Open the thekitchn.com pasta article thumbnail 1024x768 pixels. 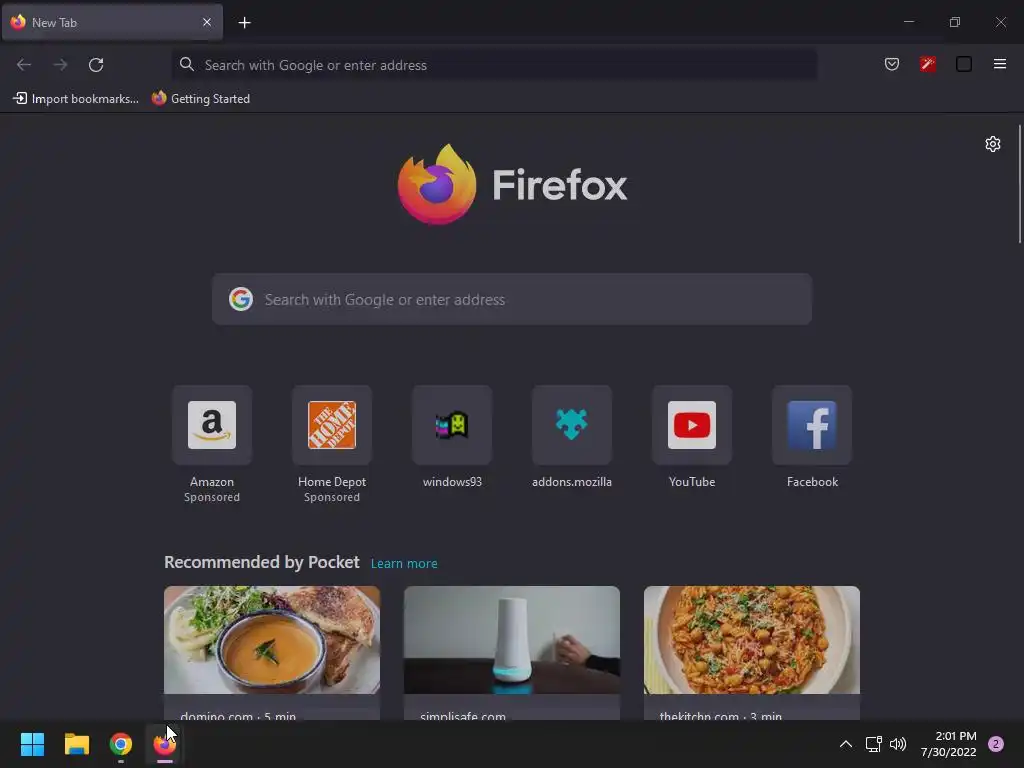(x=752, y=640)
